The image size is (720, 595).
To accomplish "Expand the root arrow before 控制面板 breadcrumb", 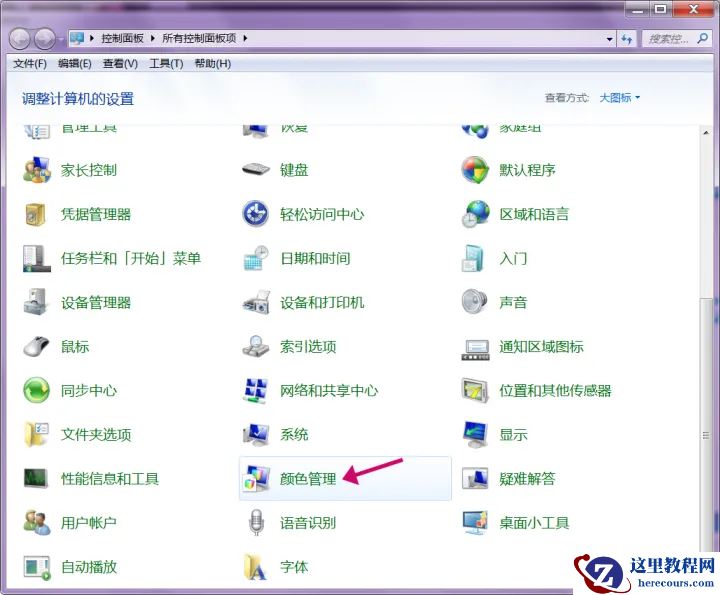I will tap(92, 38).
